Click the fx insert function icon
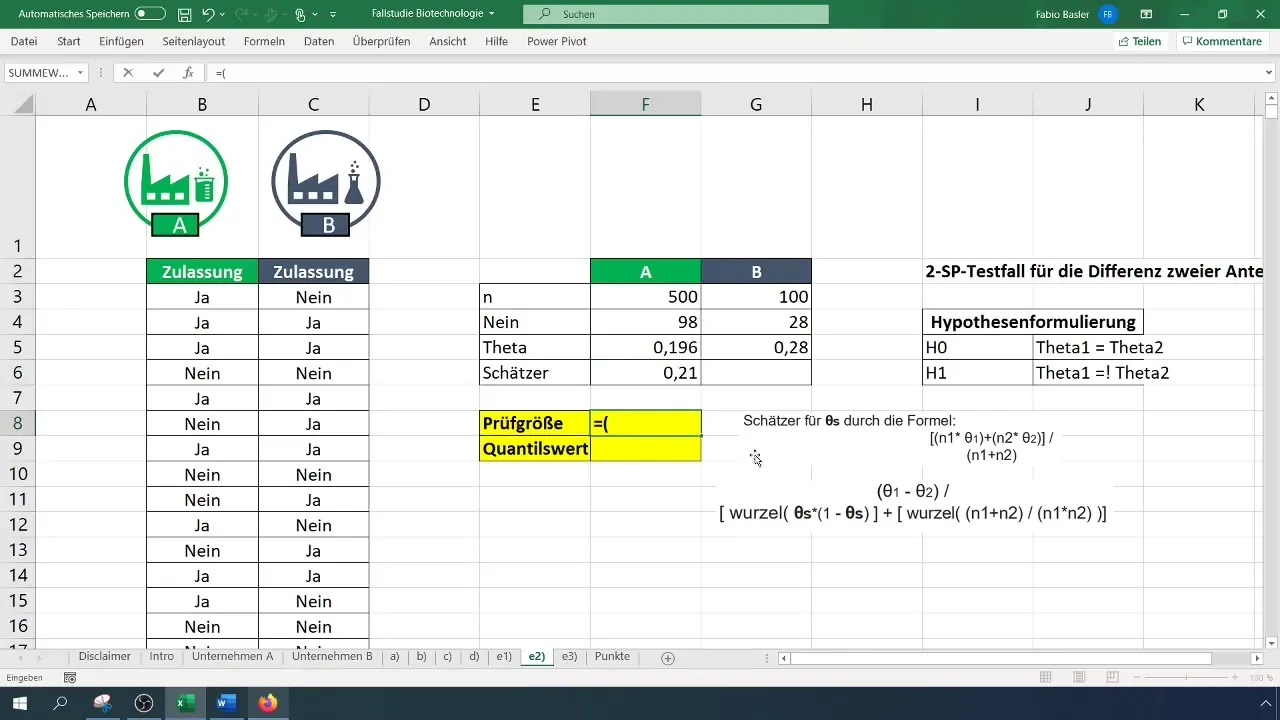The height and width of the screenshot is (720, 1280). (x=188, y=73)
